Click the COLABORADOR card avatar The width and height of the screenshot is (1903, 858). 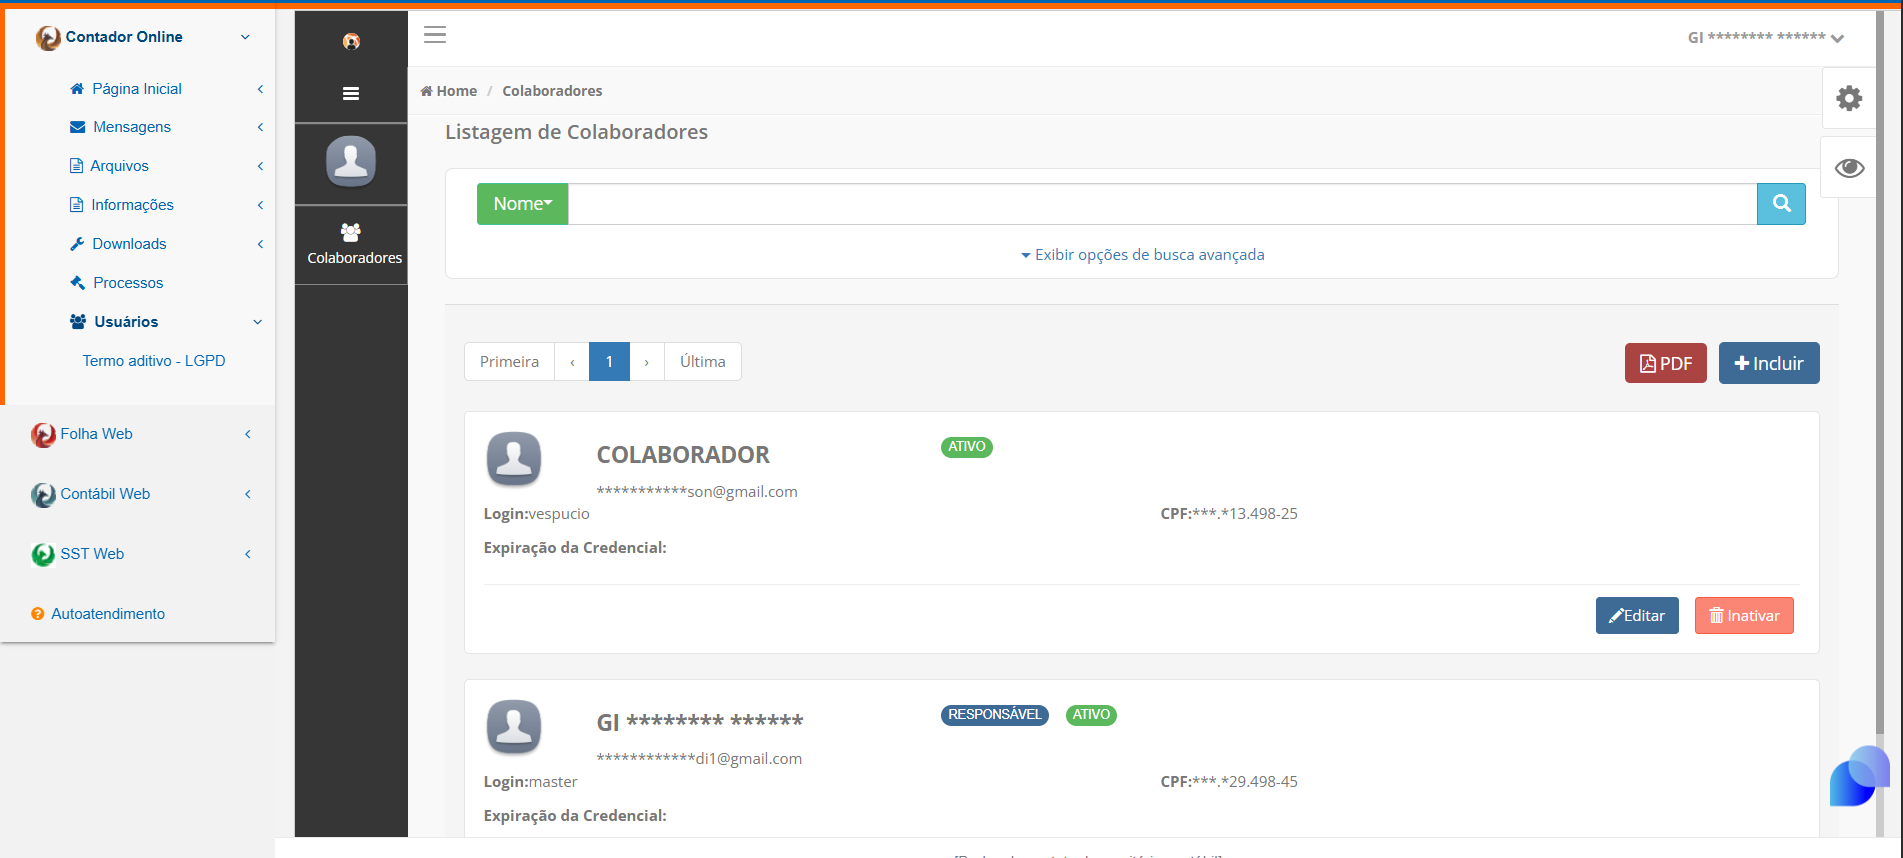[514, 459]
